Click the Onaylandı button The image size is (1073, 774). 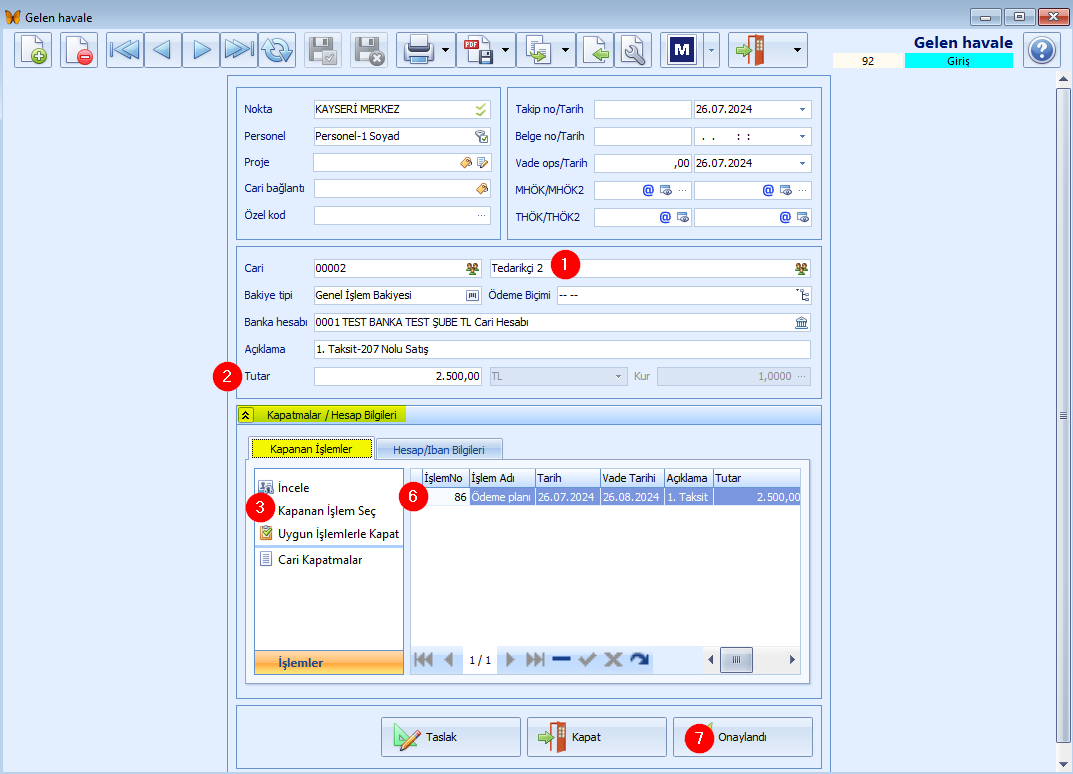742,737
